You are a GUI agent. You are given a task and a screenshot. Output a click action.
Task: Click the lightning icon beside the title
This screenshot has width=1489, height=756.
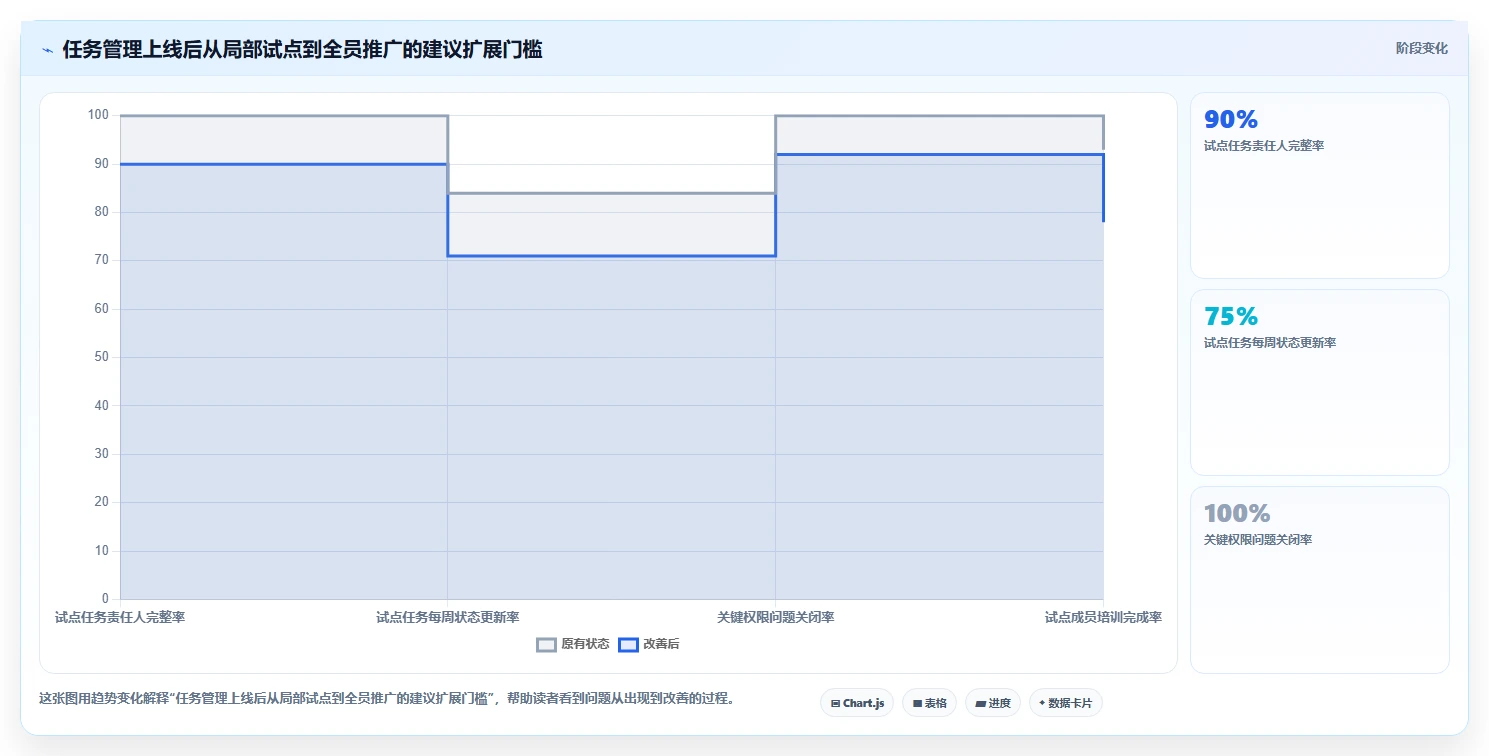(47, 50)
